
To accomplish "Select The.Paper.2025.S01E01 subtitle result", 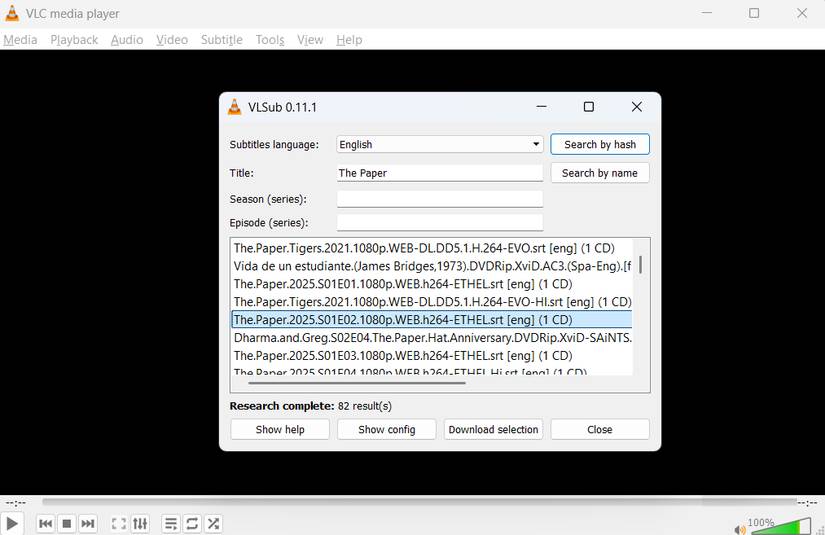I will tap(431, 284).
